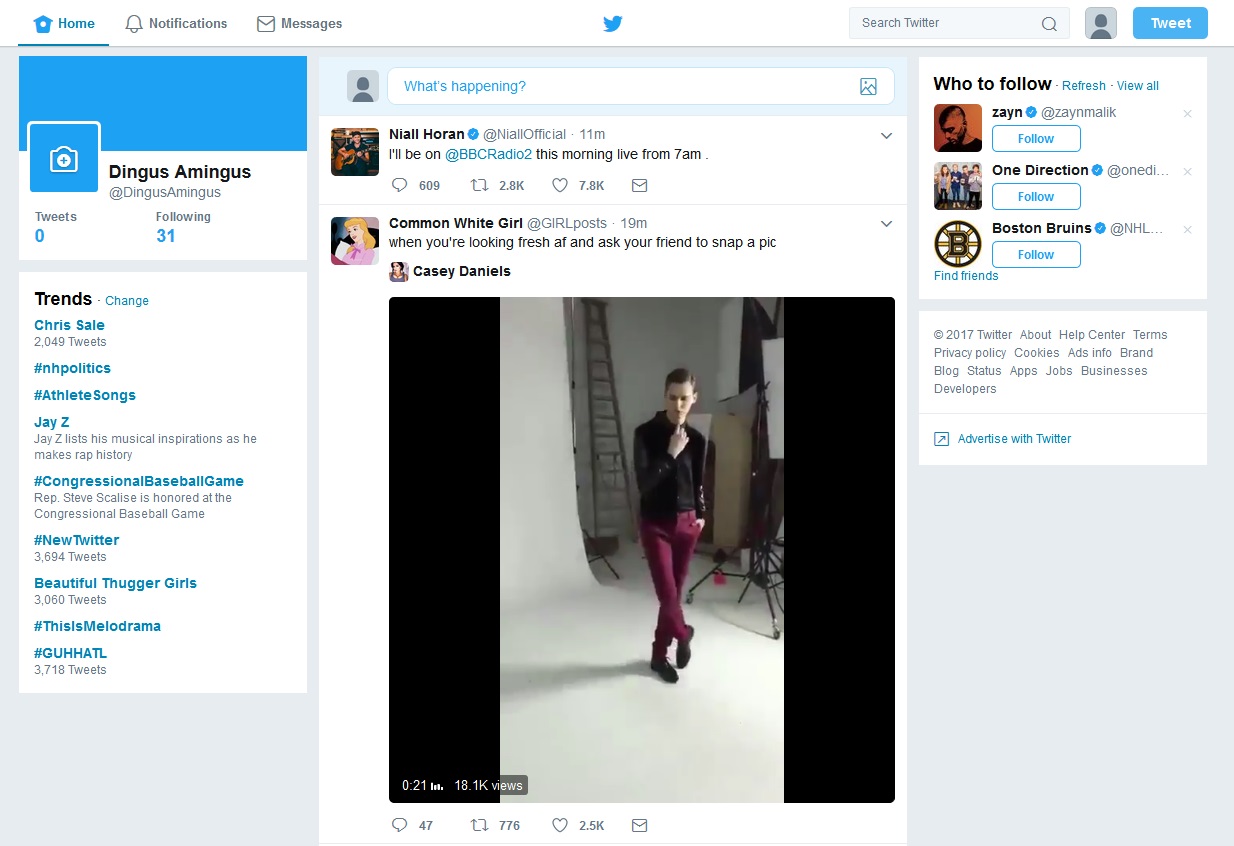1234x846 pixels.
Task: Like Niall Horan's tweet
Action: pos(560,185)
